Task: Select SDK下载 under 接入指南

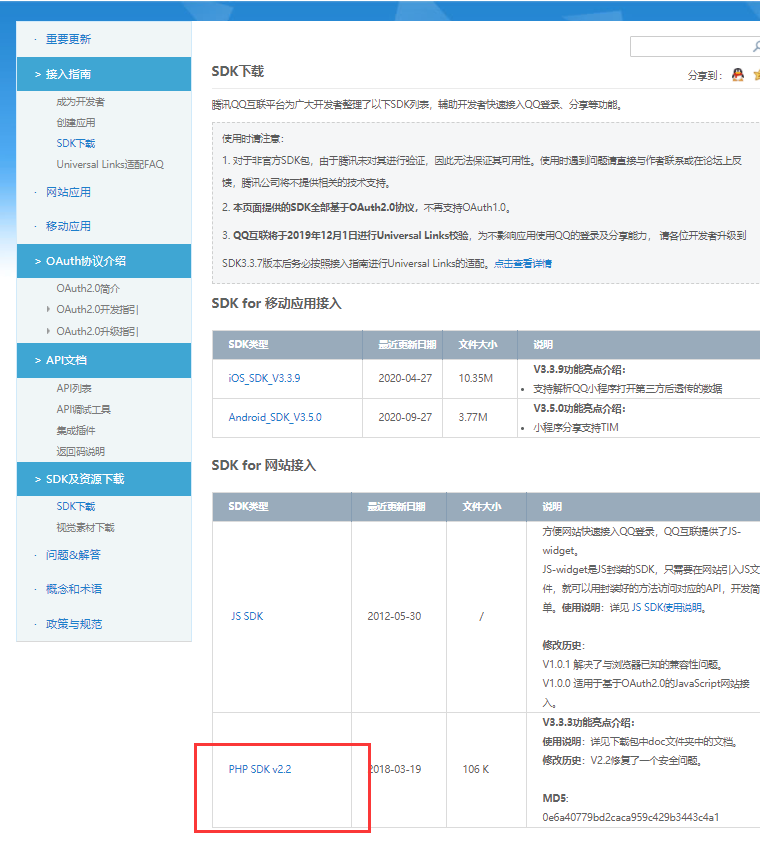Action: [76, 143]
